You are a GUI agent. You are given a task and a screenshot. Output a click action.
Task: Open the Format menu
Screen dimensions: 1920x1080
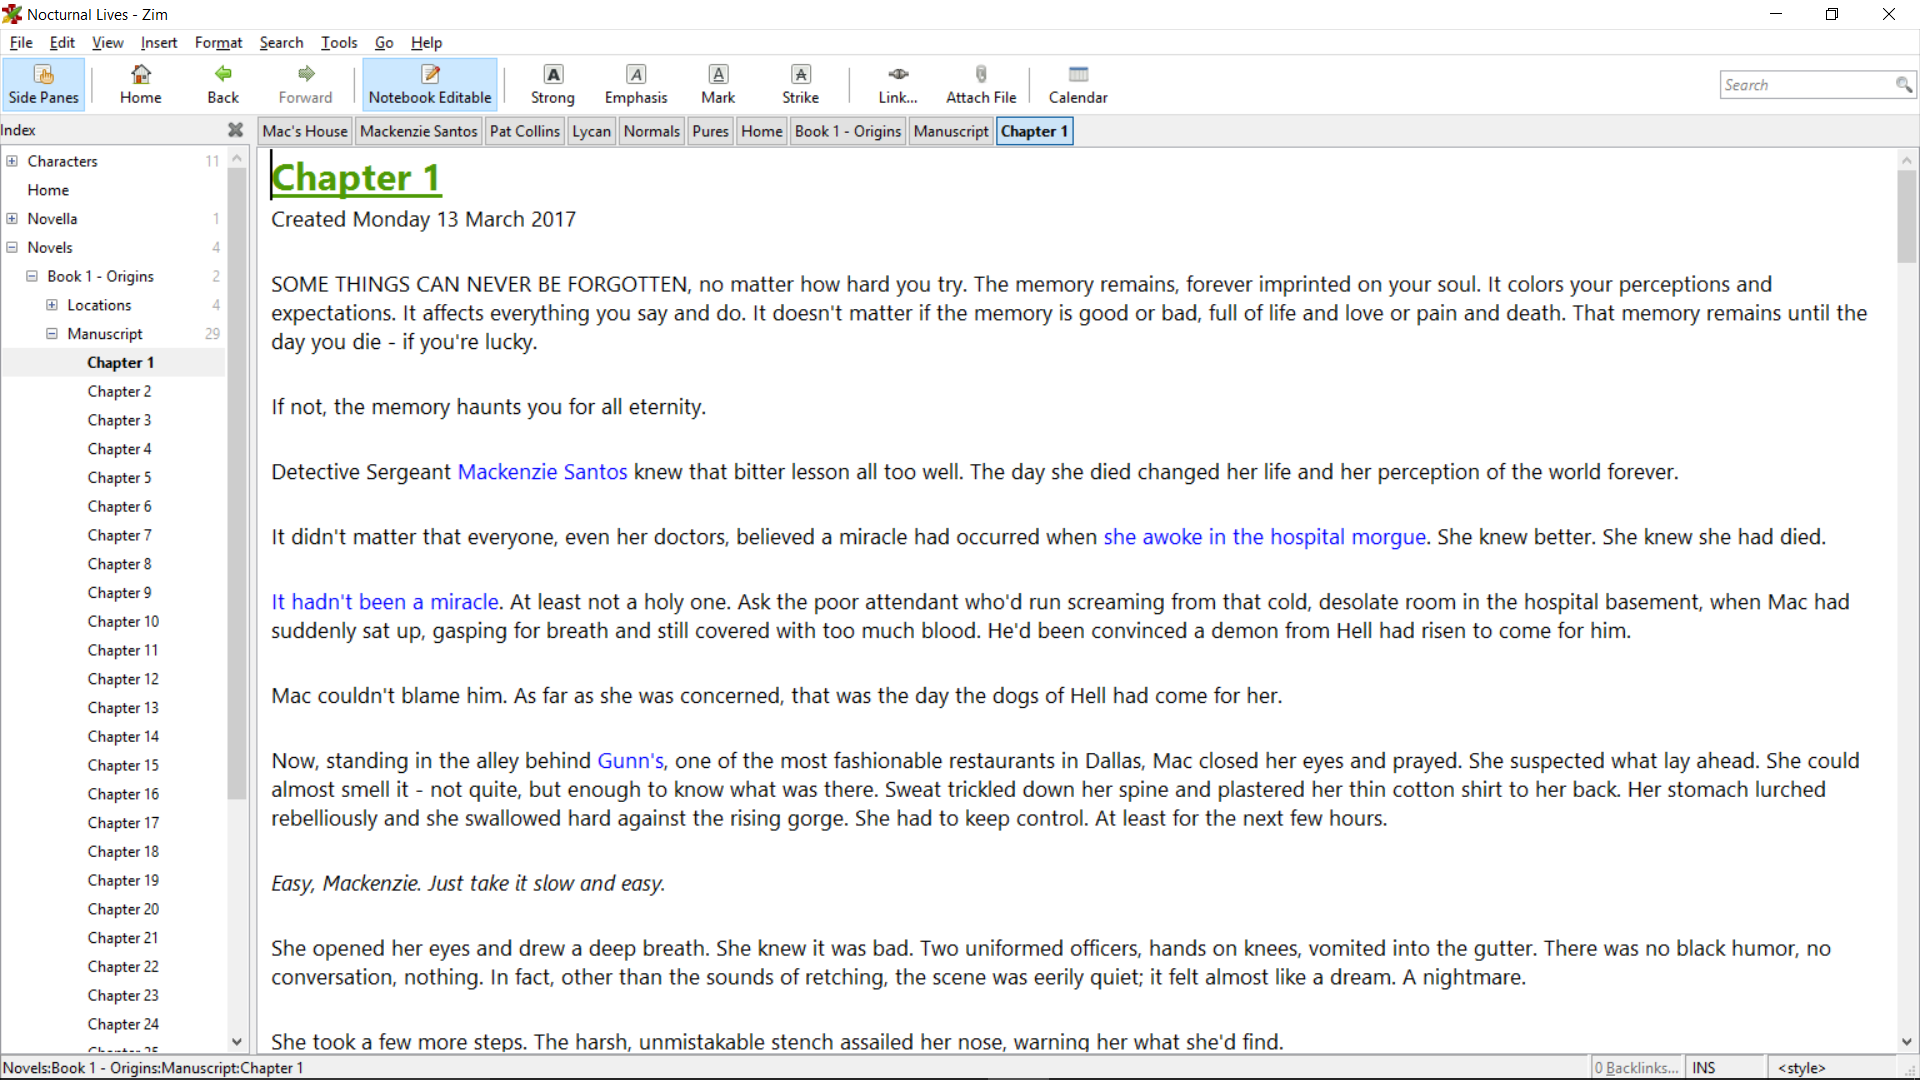218,42
